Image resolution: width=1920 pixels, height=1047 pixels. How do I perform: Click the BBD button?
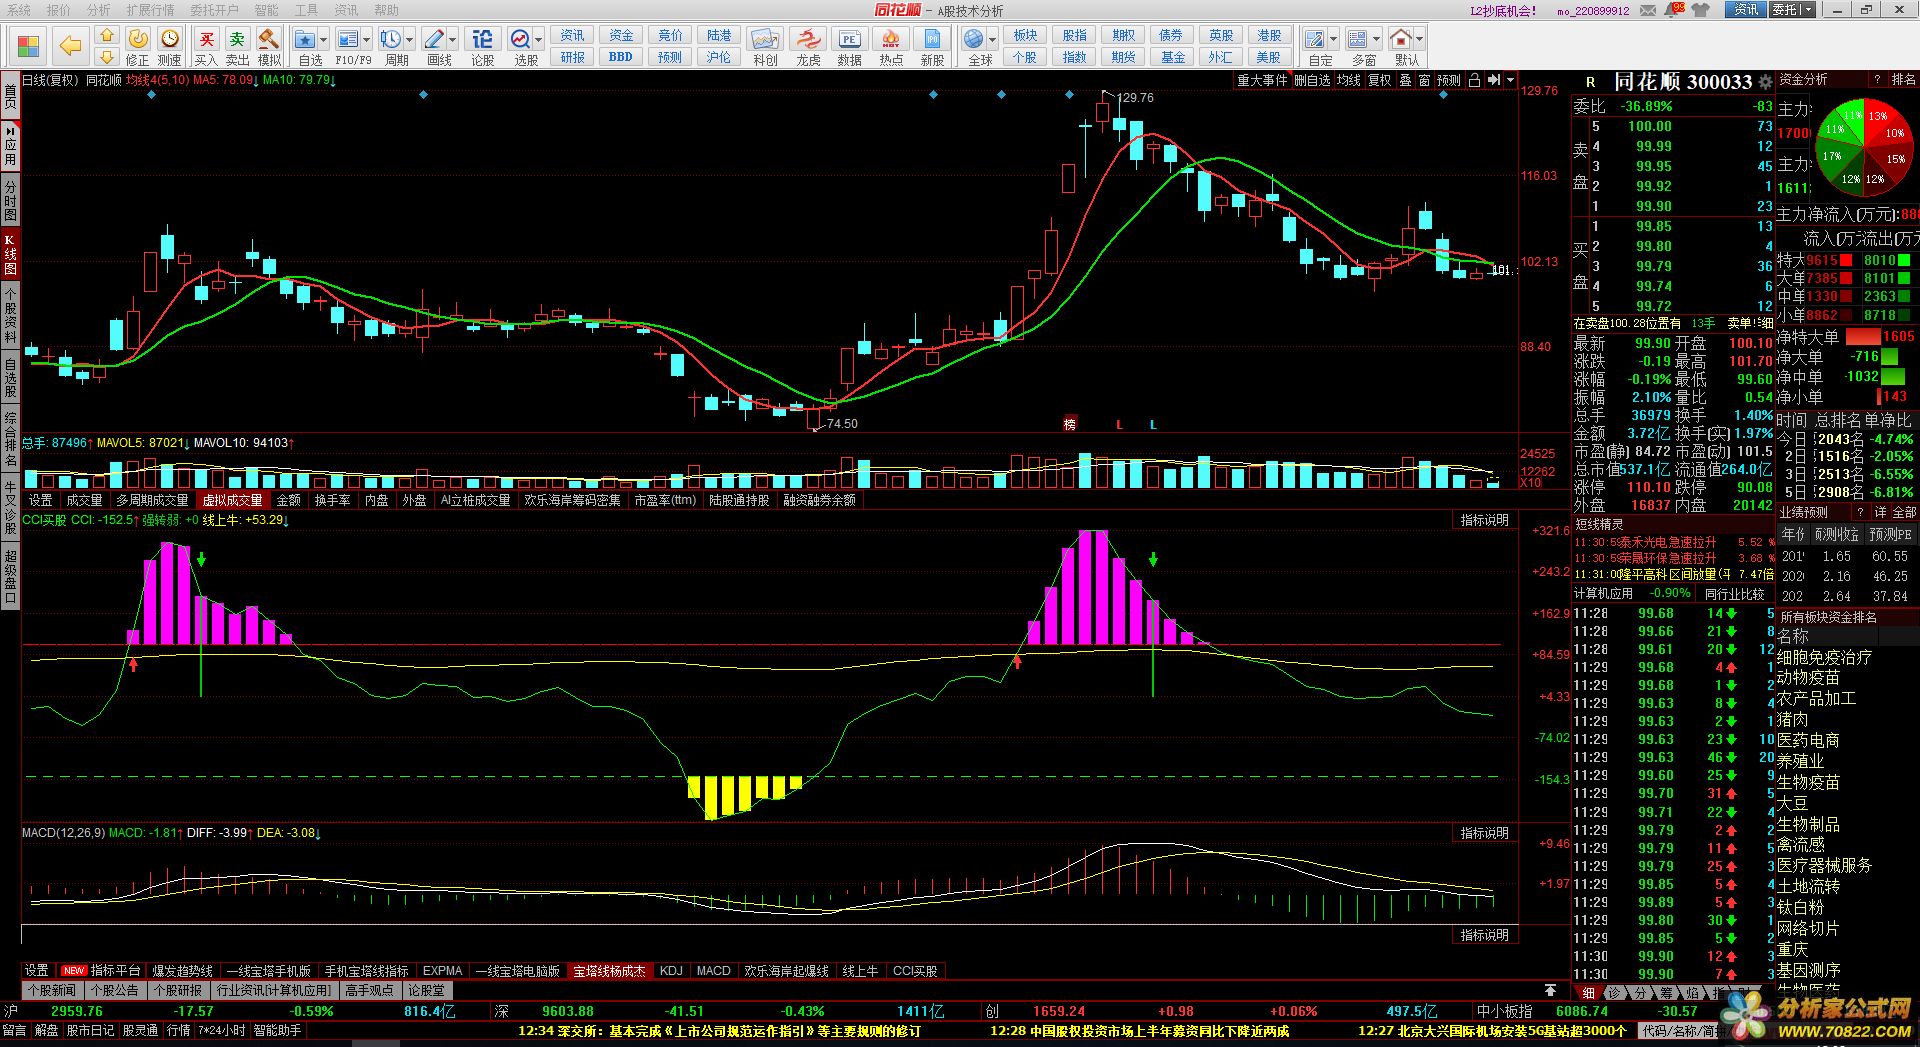click(621, 57)
